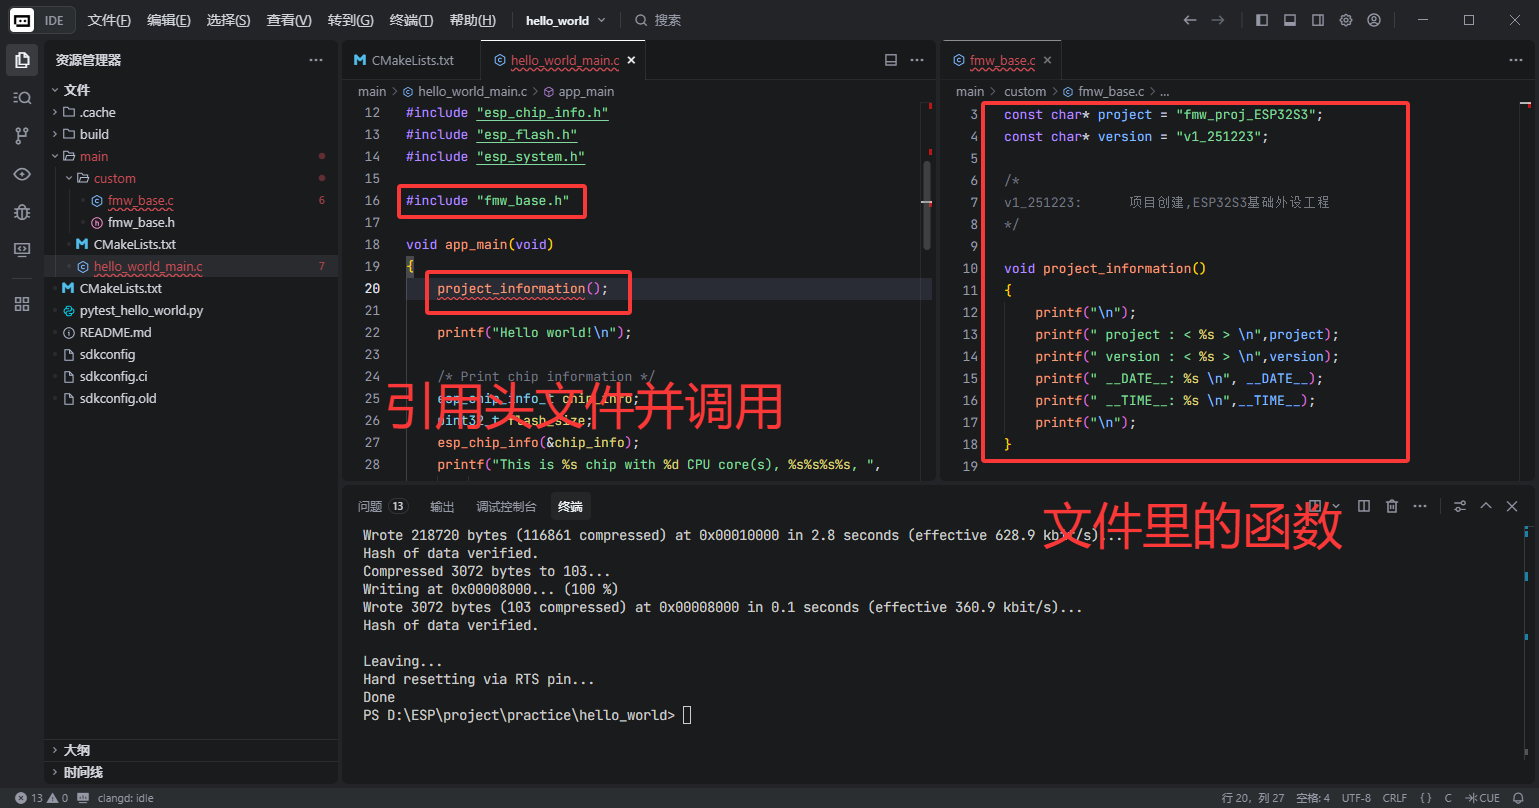Expand the 时间线 timeline section
This screenshot has width=1539, height=808.
tap(82, 772)
